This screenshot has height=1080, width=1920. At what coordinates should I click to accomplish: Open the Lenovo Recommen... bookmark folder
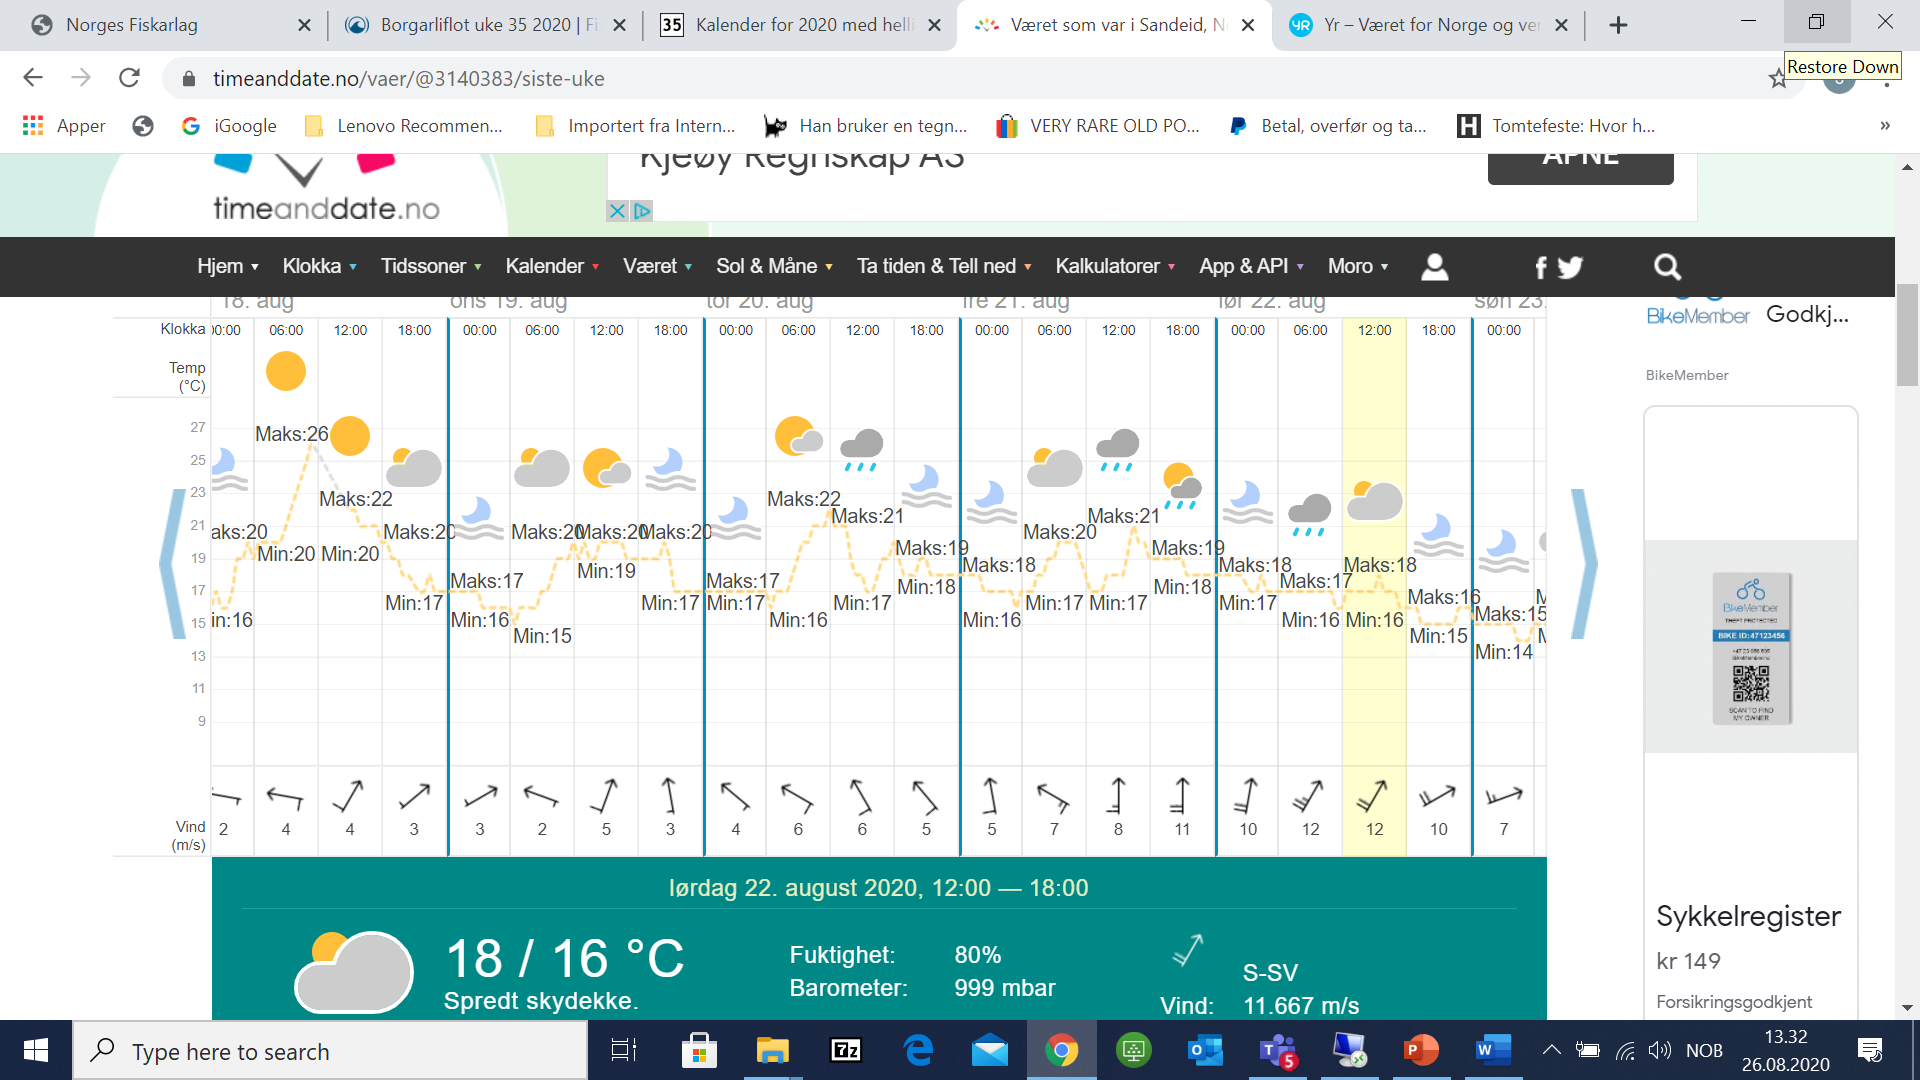point(404,126)
